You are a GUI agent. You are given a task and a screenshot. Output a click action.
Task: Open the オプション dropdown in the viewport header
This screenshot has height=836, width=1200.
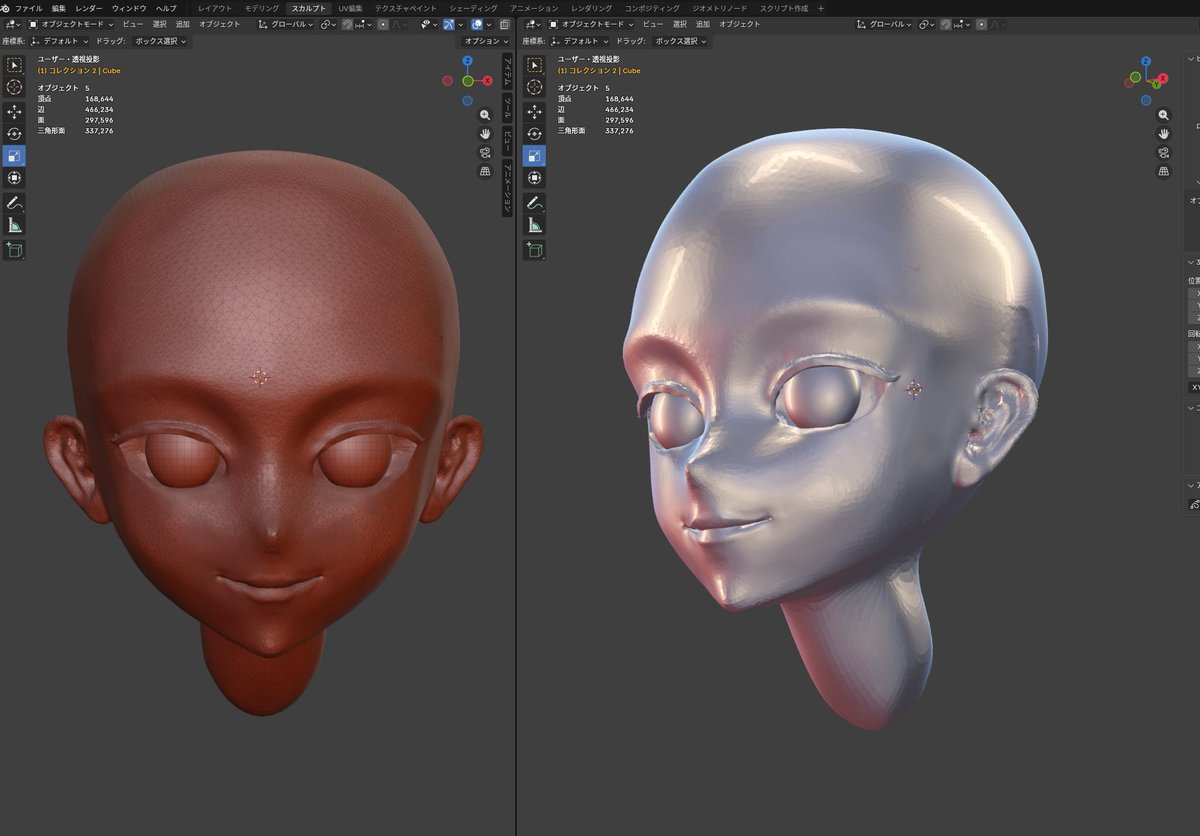[484, 41]
